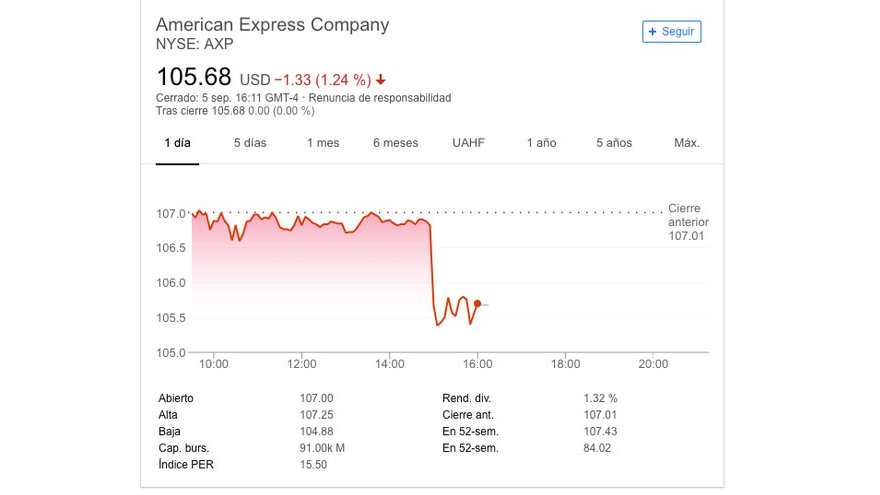Click the 12:00 time axis label

click(301, 364)
